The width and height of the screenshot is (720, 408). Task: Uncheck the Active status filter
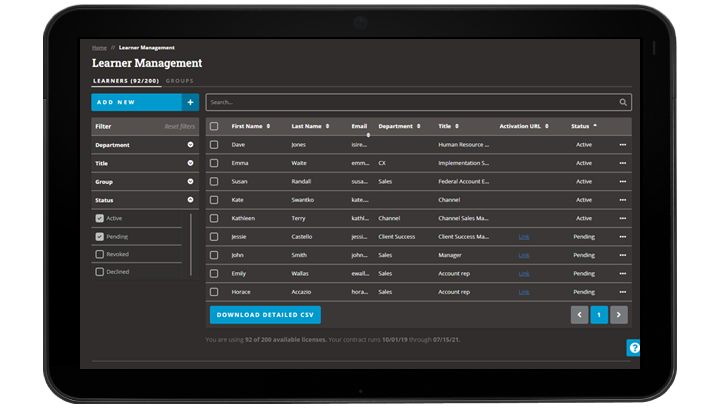99,218
